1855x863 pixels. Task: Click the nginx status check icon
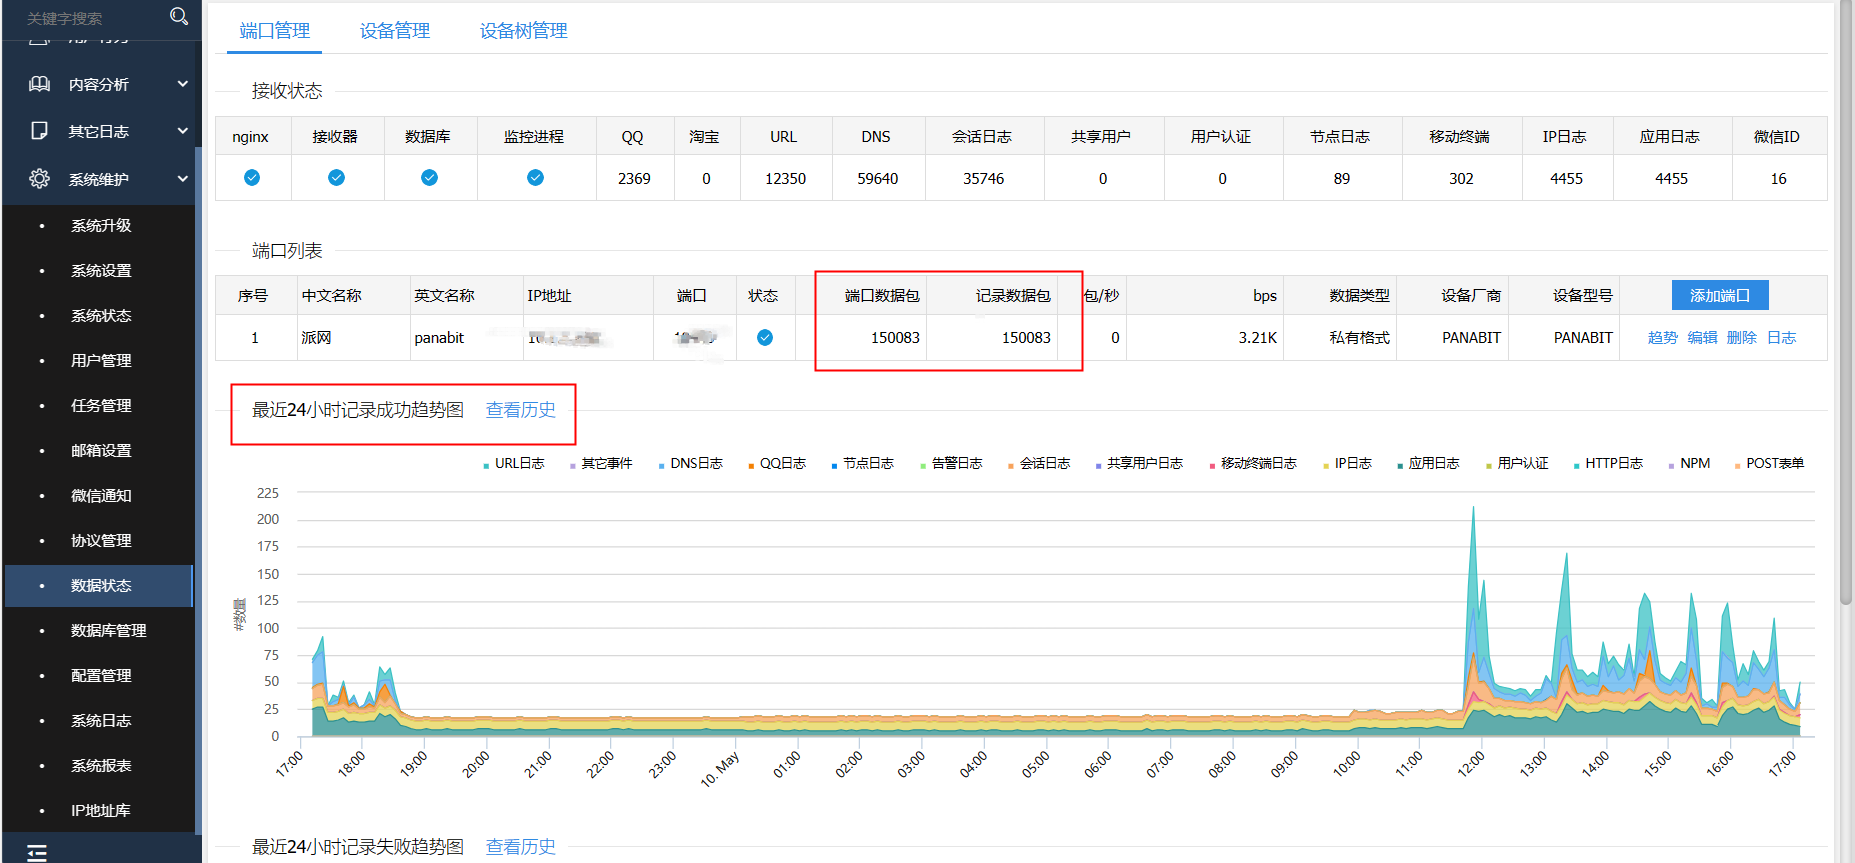(x=252, y=178)
